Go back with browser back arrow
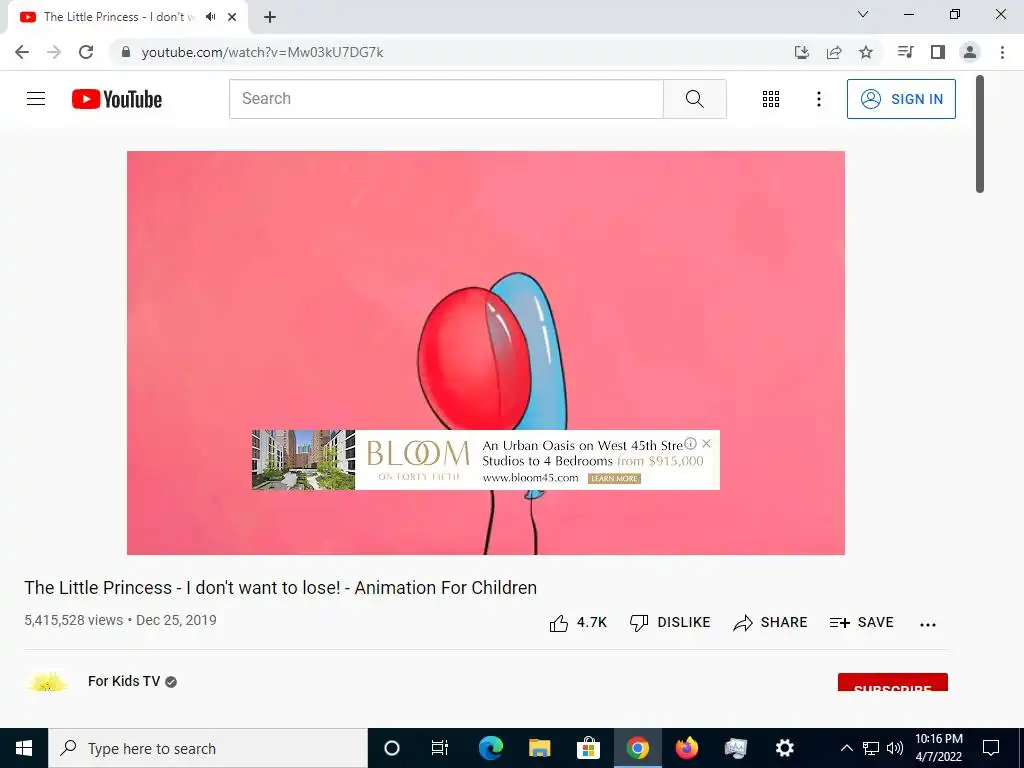 tap(22, 52)
